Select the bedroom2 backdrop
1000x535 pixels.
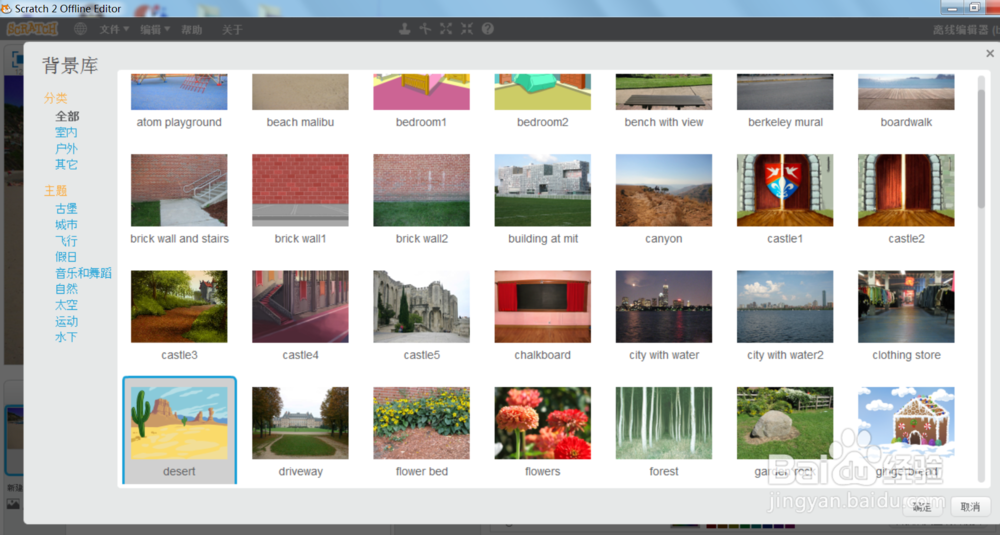tap(543, 101)
